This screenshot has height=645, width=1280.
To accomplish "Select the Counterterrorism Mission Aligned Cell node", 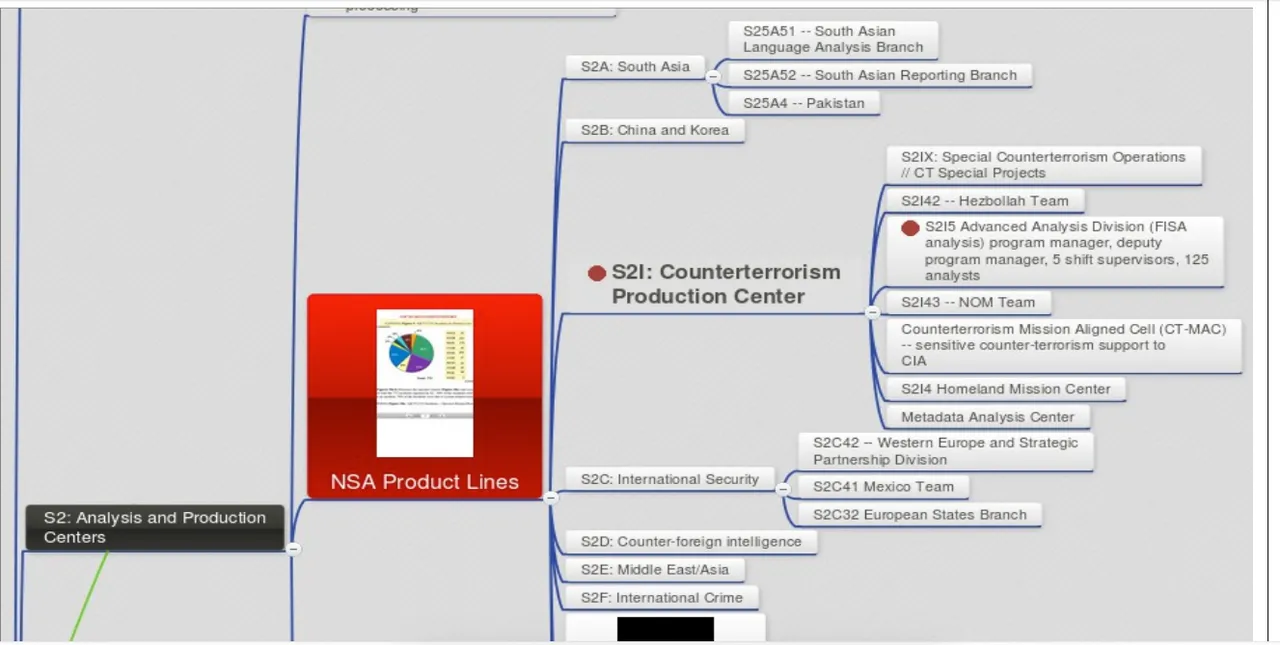I will point(1064,345).
